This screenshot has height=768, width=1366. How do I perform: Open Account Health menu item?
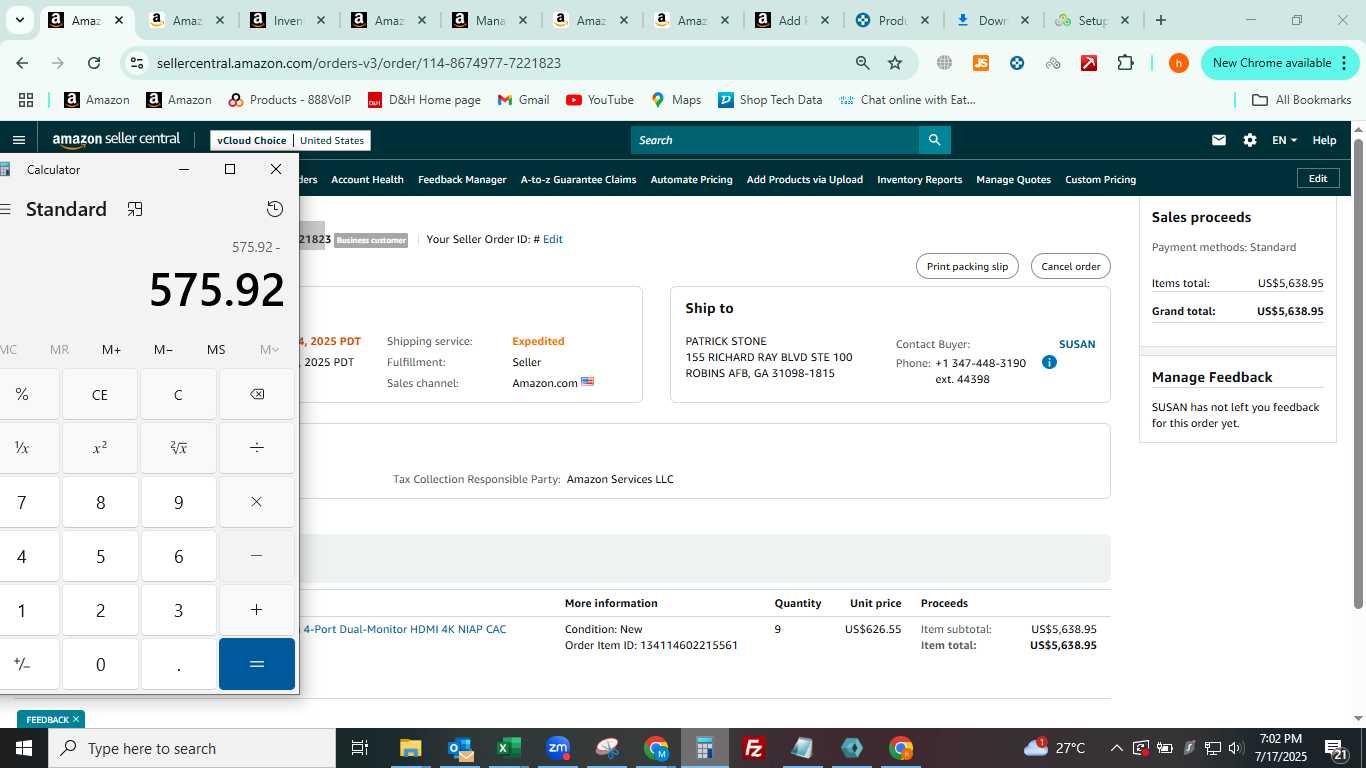click(x=367, y=179)
